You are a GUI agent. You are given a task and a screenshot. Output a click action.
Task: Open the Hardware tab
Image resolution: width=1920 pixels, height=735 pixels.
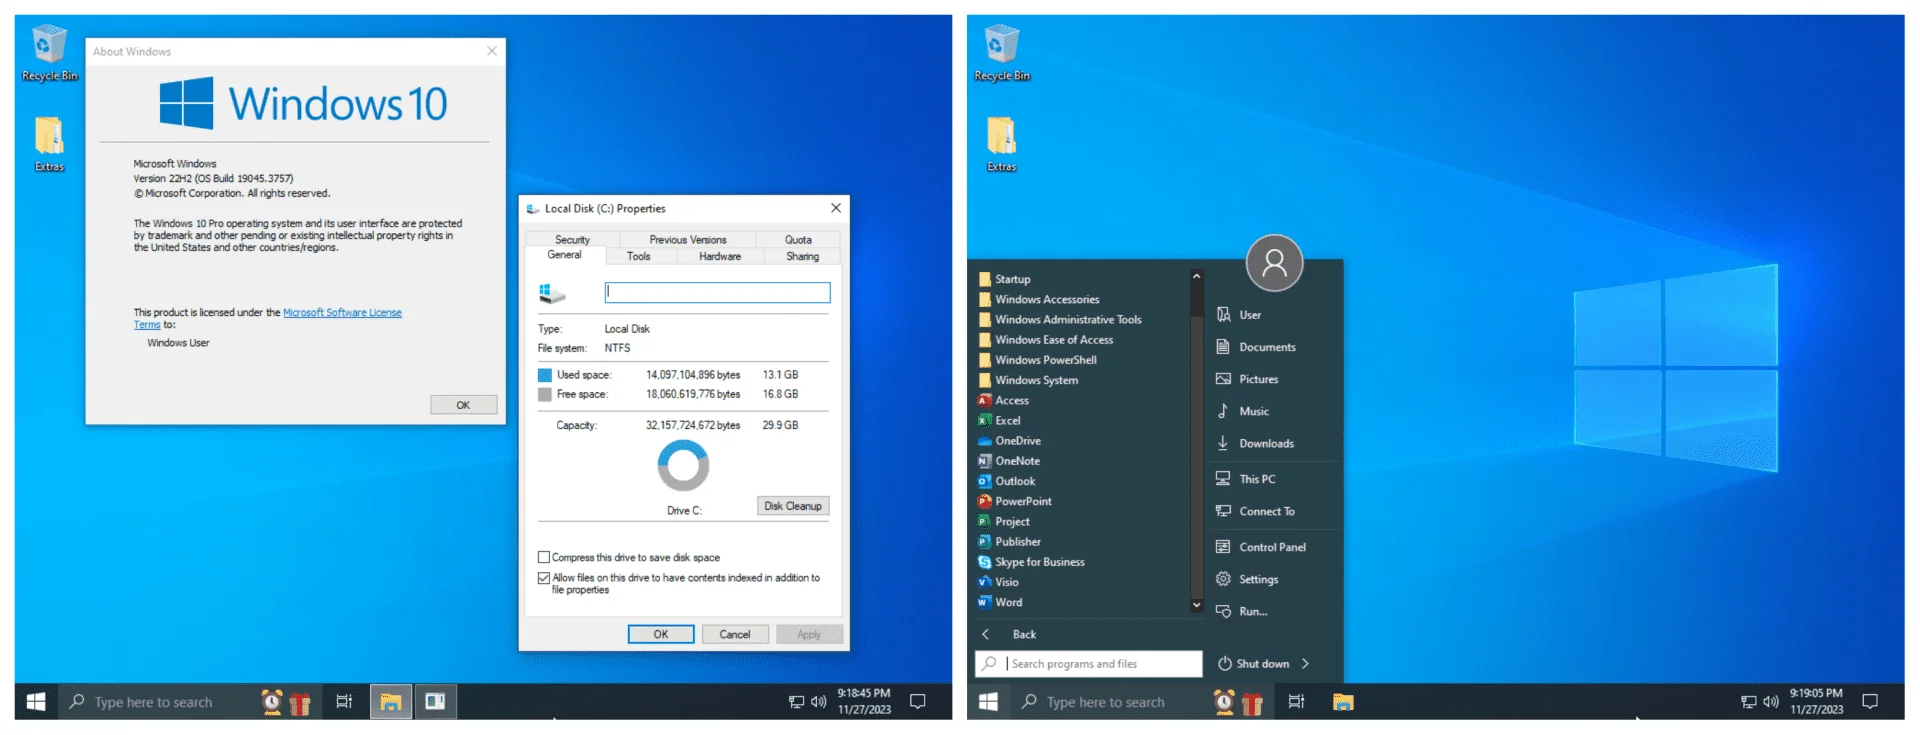(x=720, y=256)
